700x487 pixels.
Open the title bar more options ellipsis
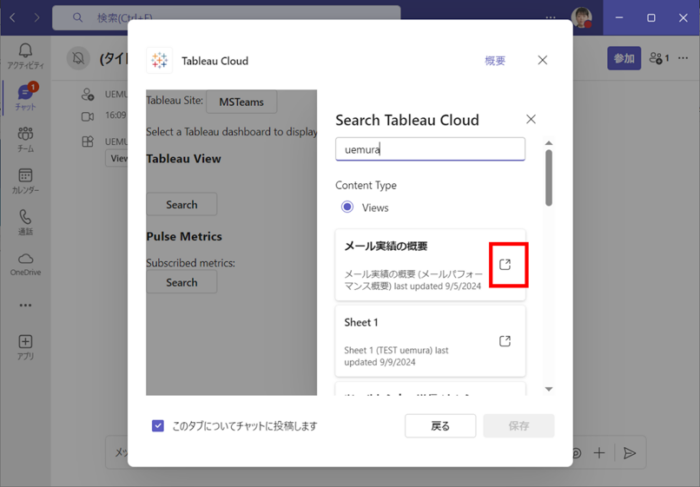pyautogui.click(x=550, y=18)
